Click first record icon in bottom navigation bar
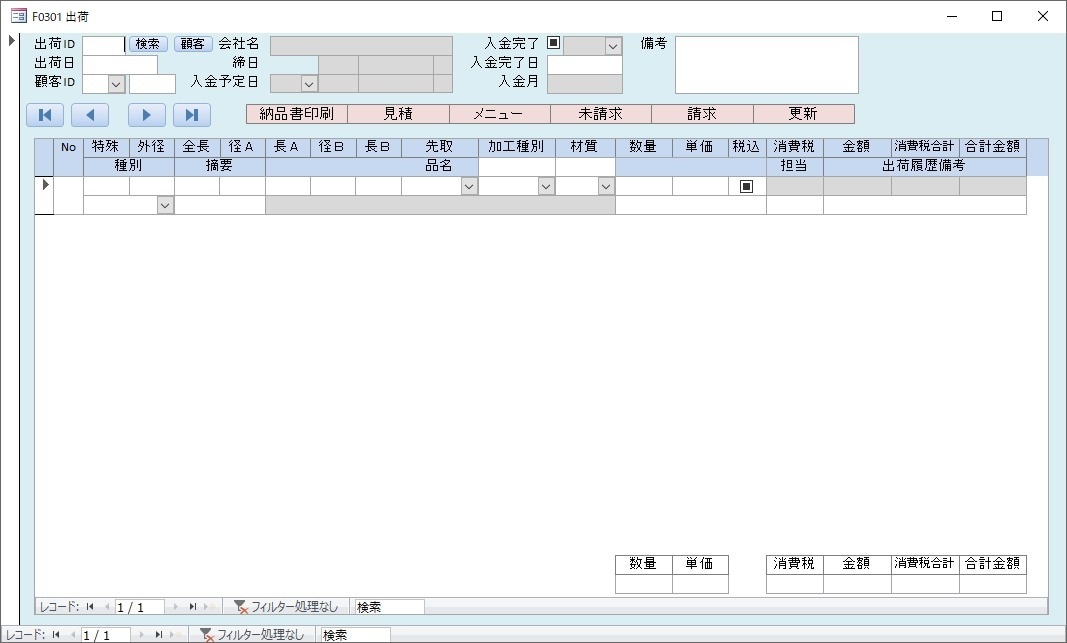The image size is (1067, 643). pyautogui.click(x=56, y=635)
